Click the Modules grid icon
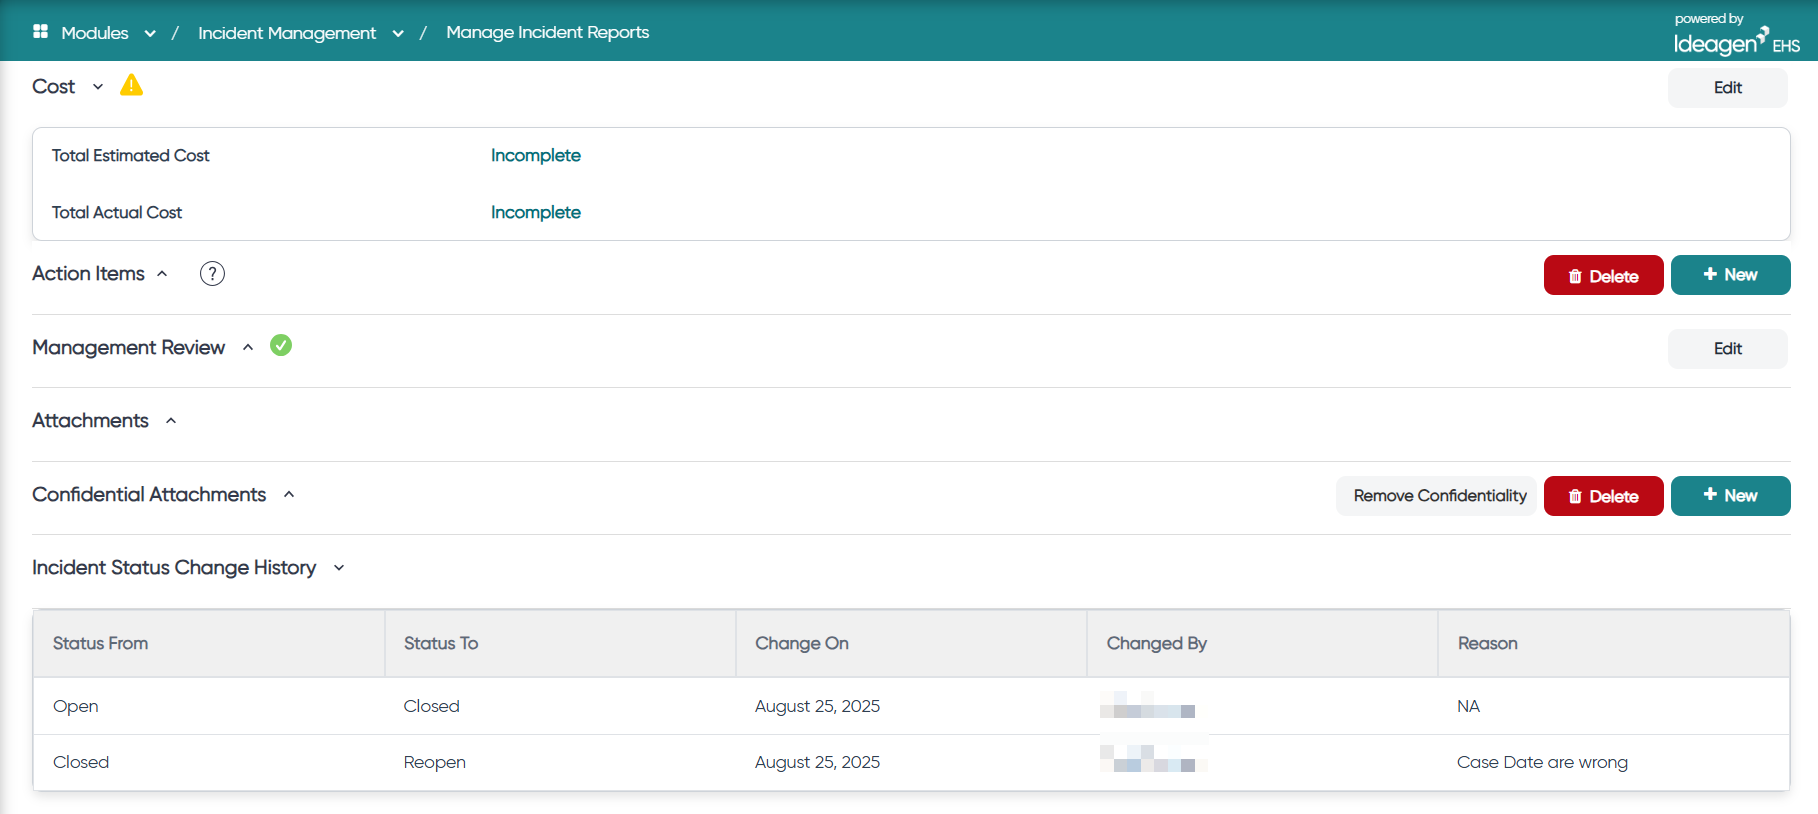 click(41, 32)
